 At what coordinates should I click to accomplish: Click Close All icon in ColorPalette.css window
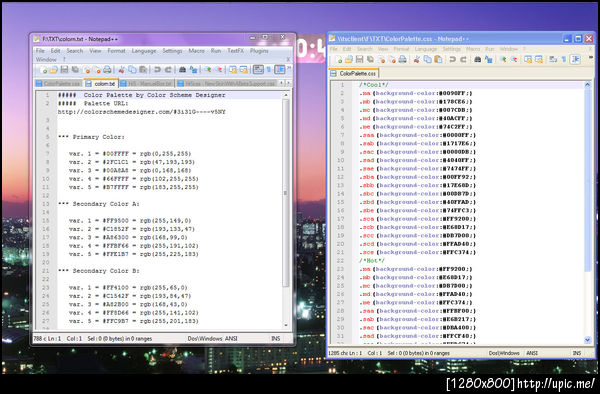(x=393, y=59)
